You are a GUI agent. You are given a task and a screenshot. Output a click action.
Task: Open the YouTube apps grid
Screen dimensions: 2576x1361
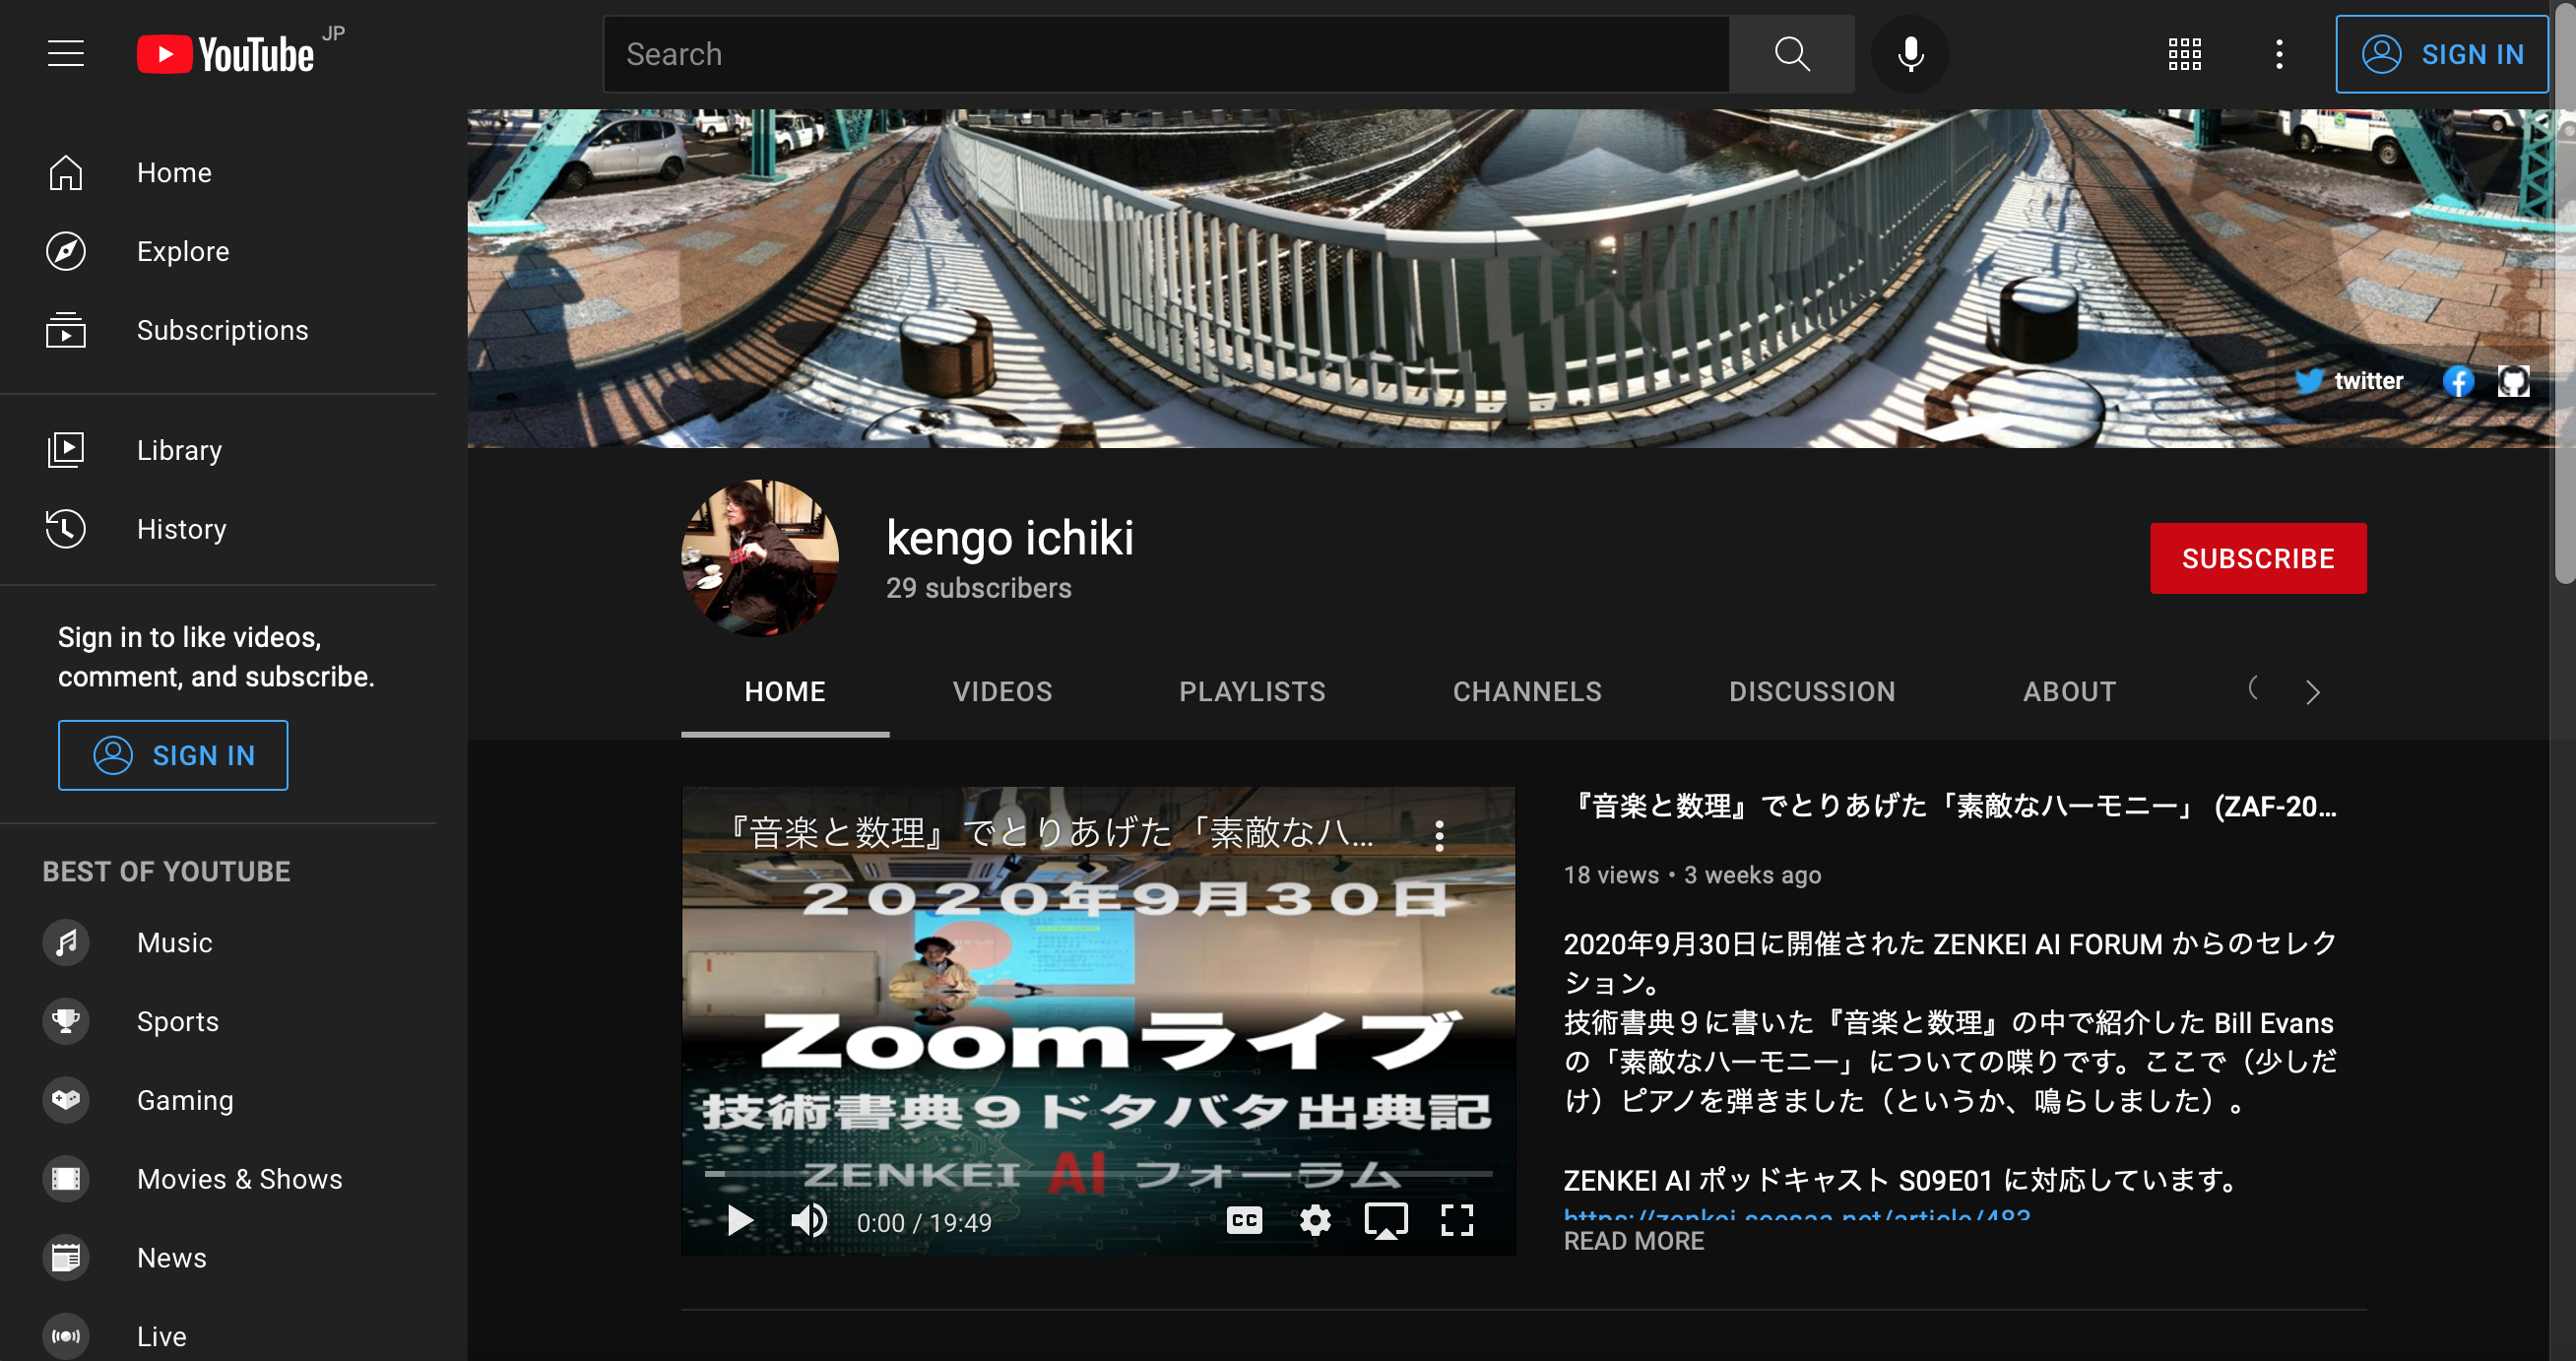click(2184, 54)
